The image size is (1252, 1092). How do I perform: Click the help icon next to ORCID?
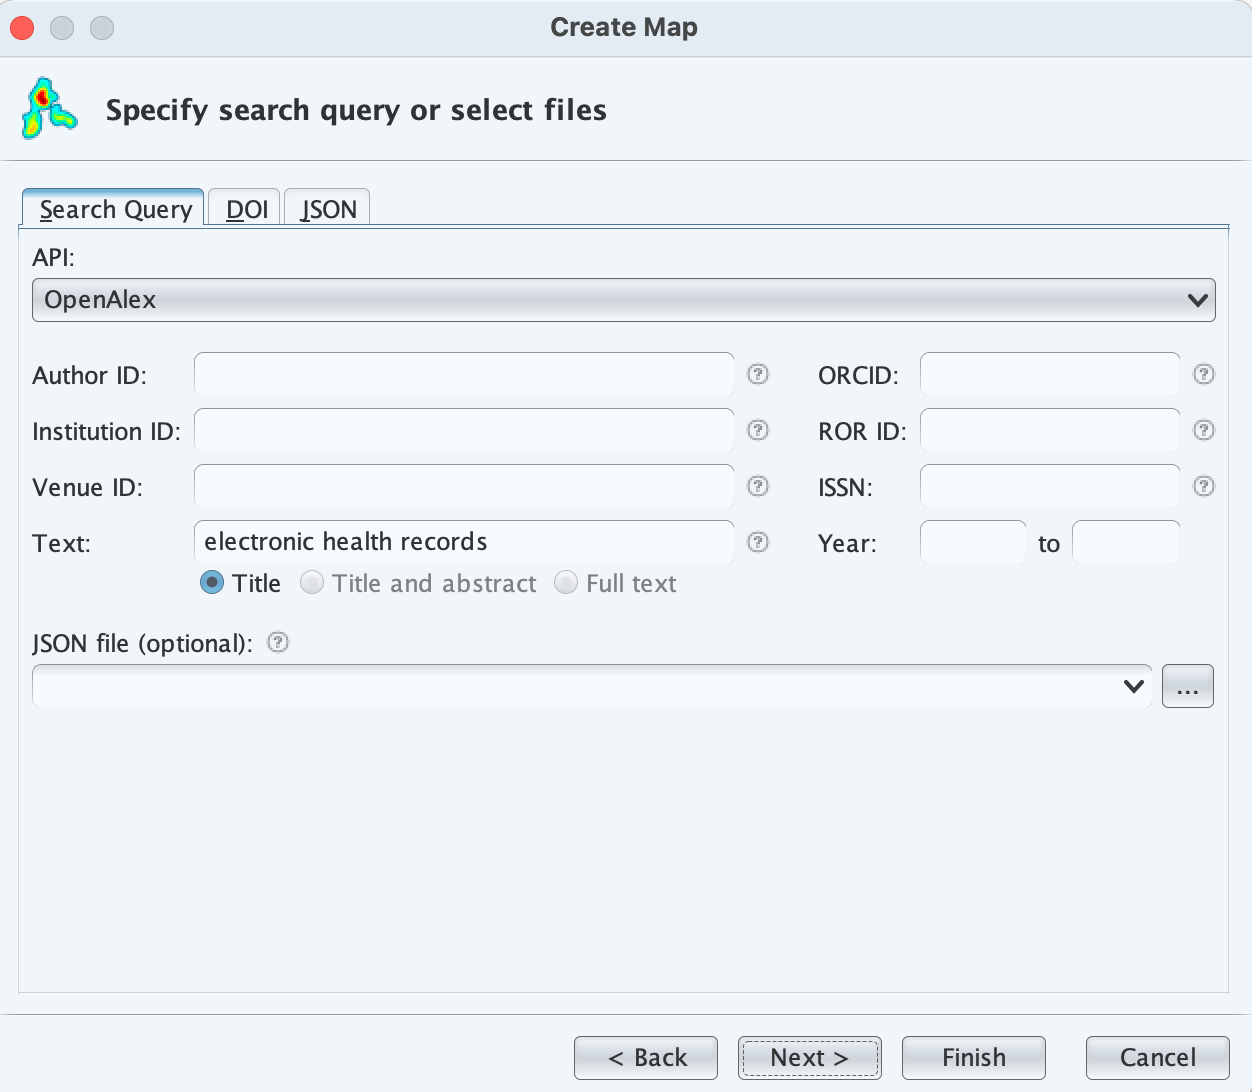tap(1204, 374)
